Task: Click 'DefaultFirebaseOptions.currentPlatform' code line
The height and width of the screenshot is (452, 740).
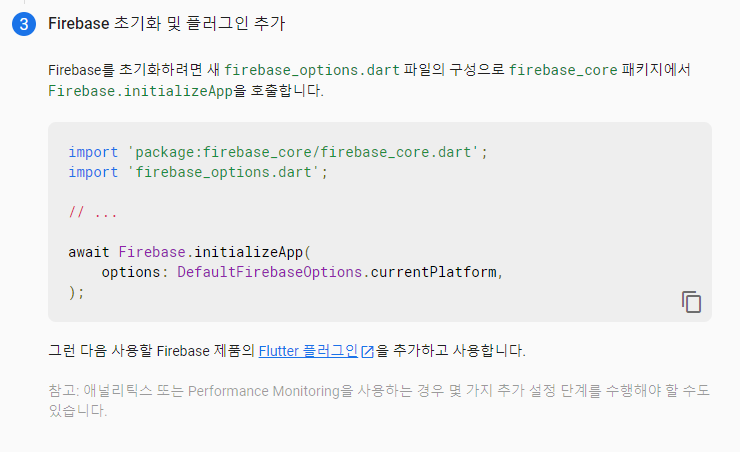Action: (x=302, y=272)
